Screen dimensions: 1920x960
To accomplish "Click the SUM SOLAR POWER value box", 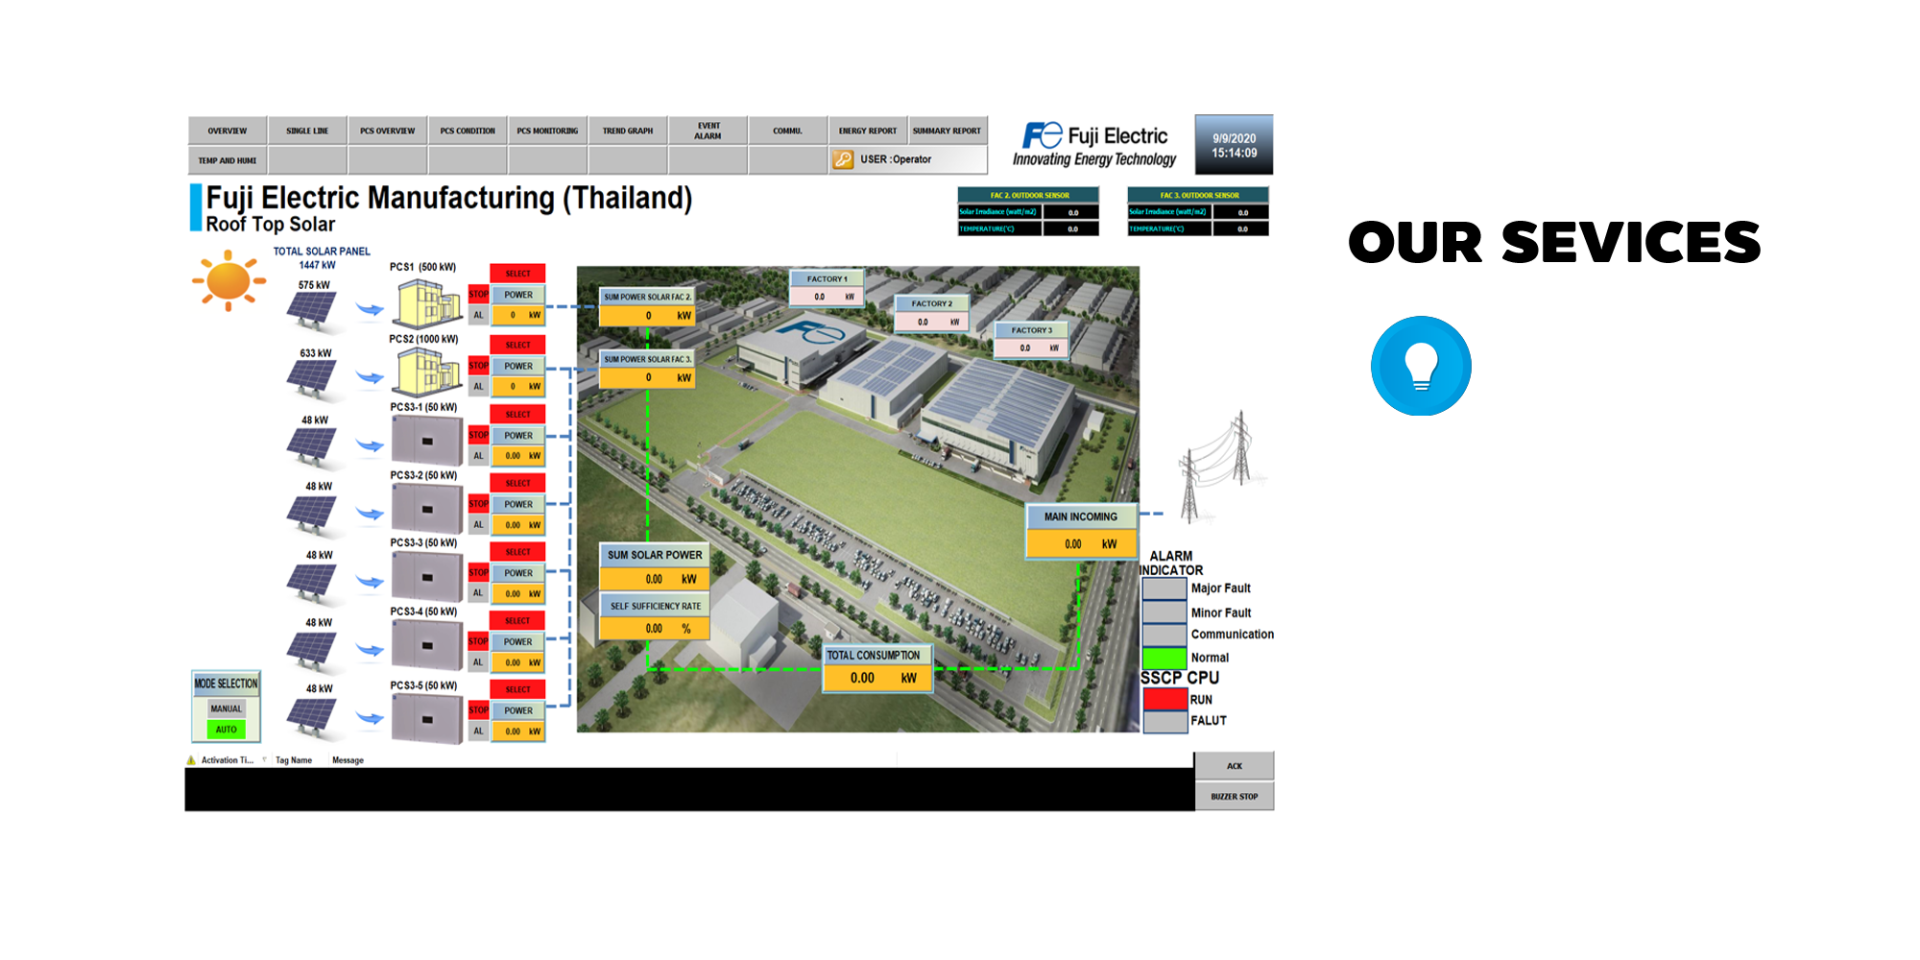I will [654, 579].
